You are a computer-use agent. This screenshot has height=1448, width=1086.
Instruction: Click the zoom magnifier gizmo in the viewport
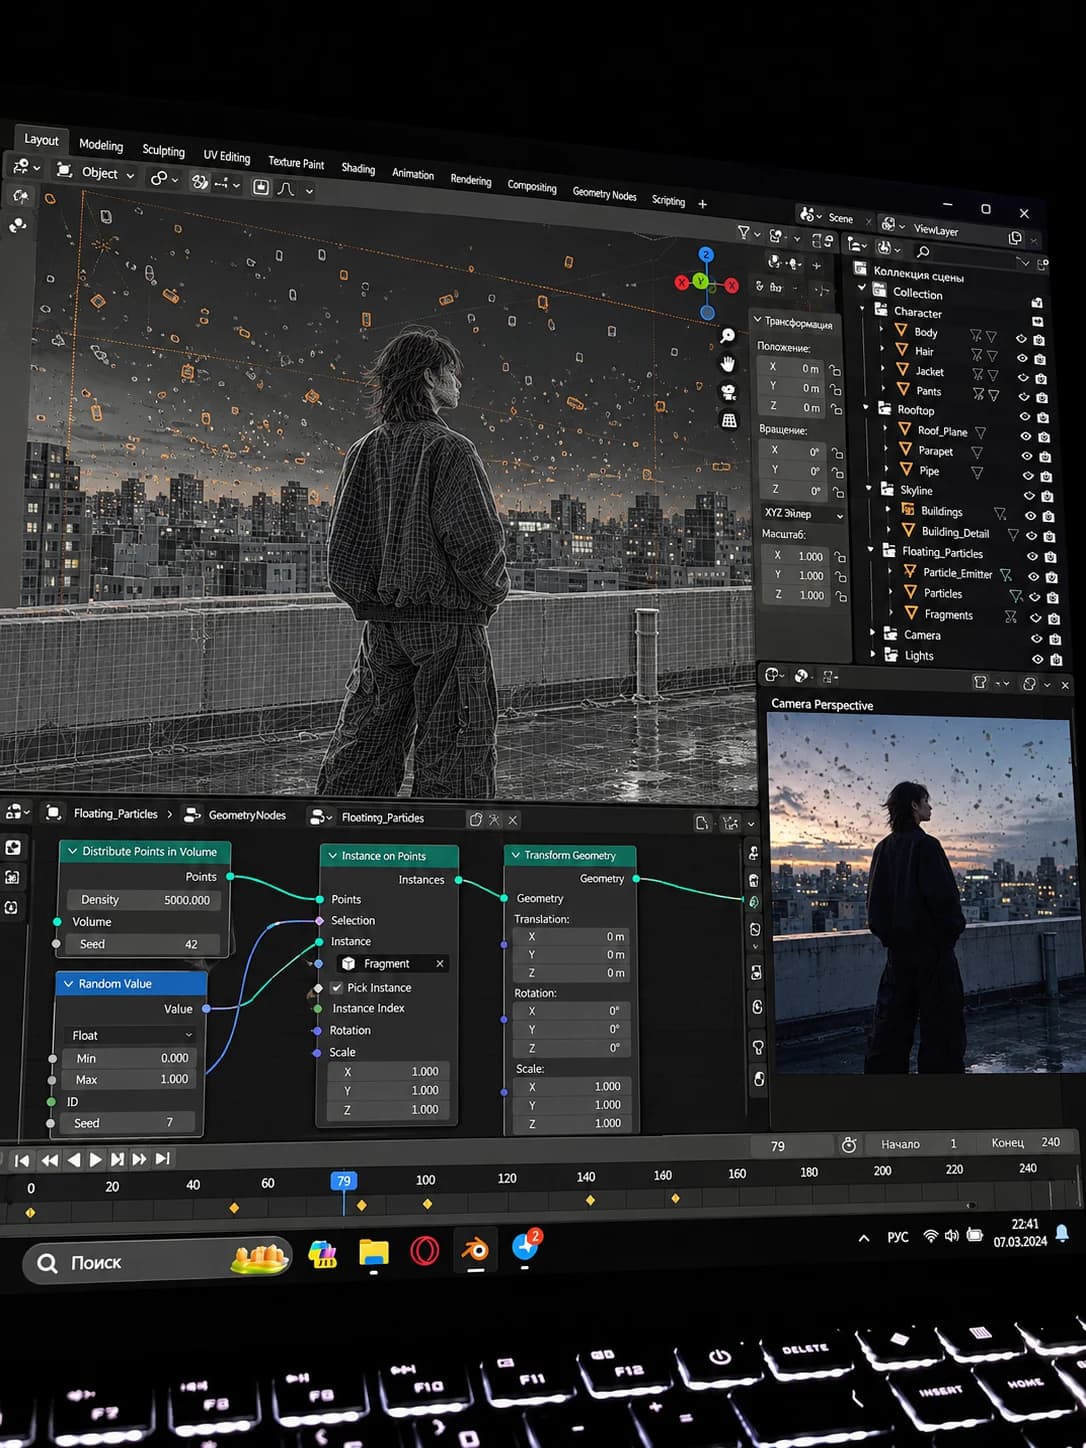[728, 336]
